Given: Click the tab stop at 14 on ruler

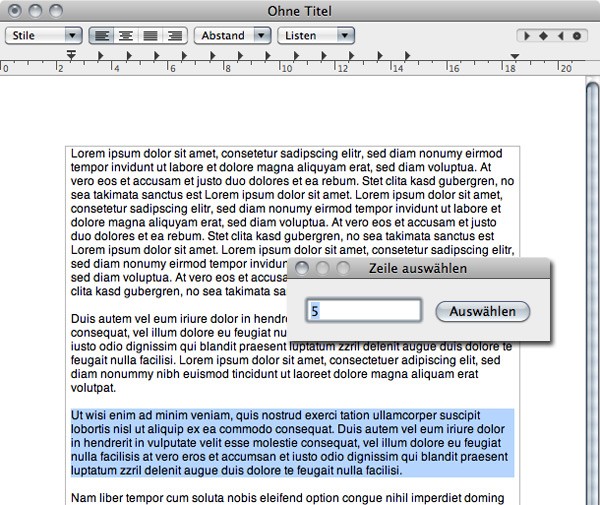Looking at the screenshot, I should [x=407, y=56].
